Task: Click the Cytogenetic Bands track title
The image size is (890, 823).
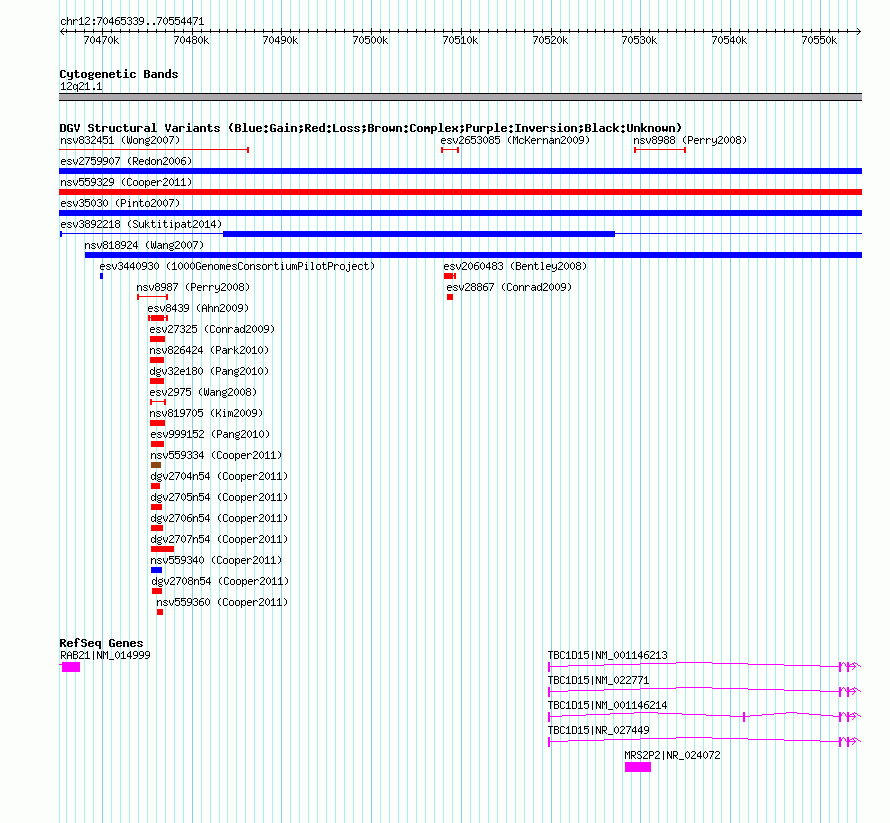Action: (x=119, y=74)
